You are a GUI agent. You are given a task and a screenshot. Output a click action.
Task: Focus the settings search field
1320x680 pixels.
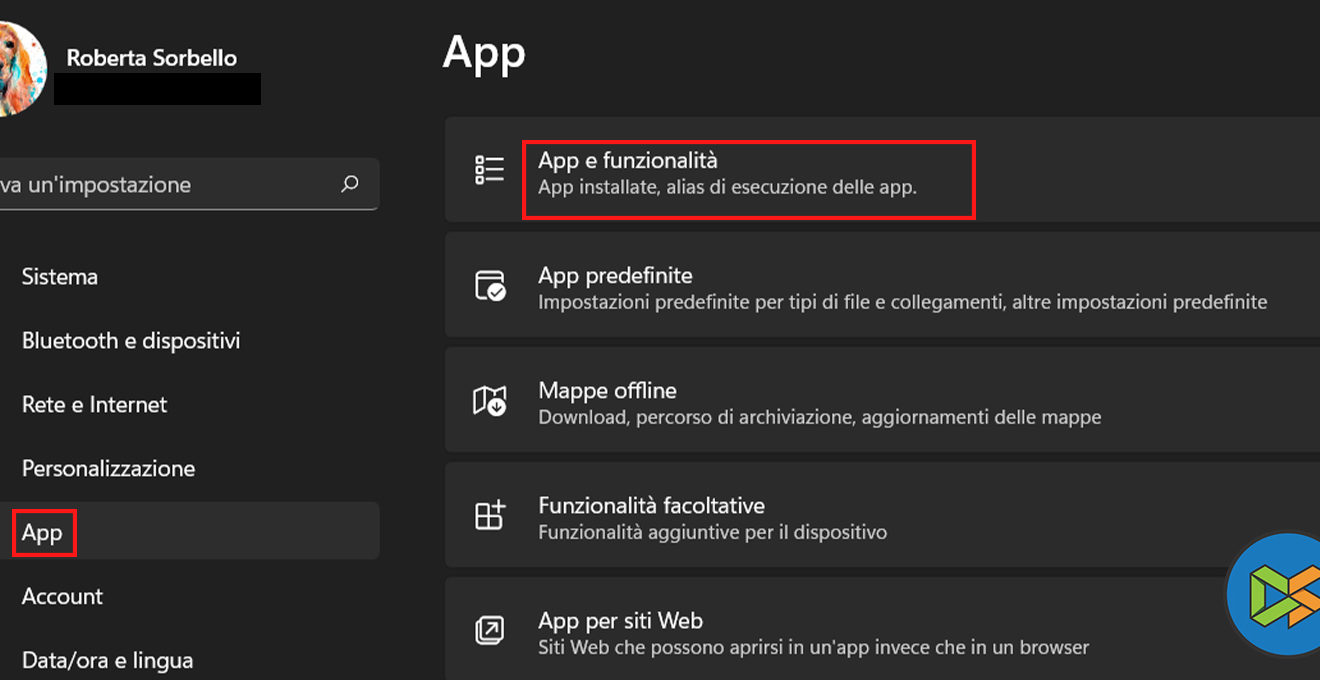point(160,184)
